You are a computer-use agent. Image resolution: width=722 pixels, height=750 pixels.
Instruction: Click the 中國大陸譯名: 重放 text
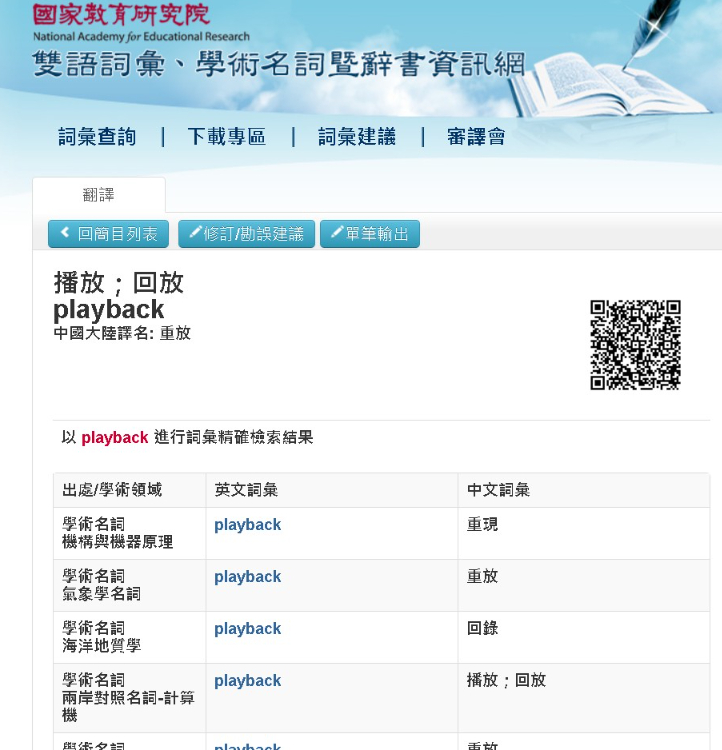coord(122,333)
